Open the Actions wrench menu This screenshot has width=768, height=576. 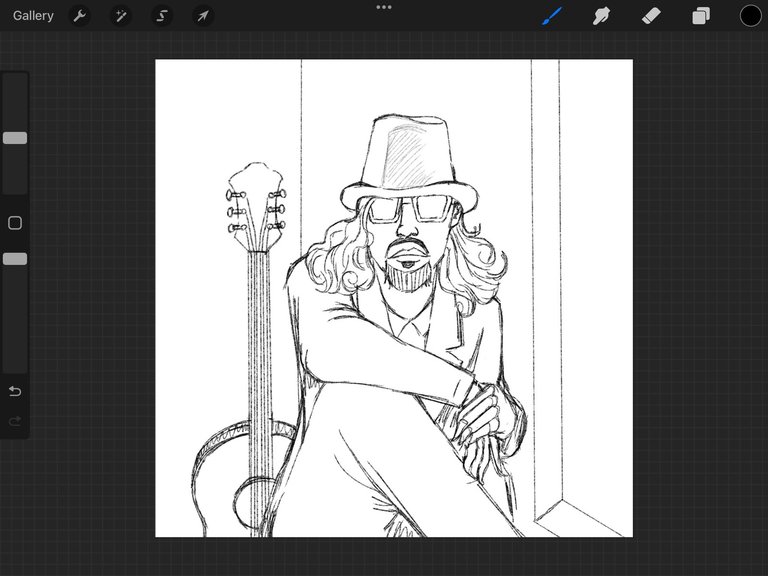click(x=79, y=16)
